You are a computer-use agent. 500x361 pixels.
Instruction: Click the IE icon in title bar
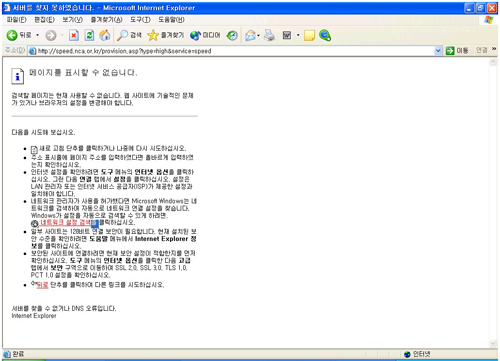tap(7, 7)
